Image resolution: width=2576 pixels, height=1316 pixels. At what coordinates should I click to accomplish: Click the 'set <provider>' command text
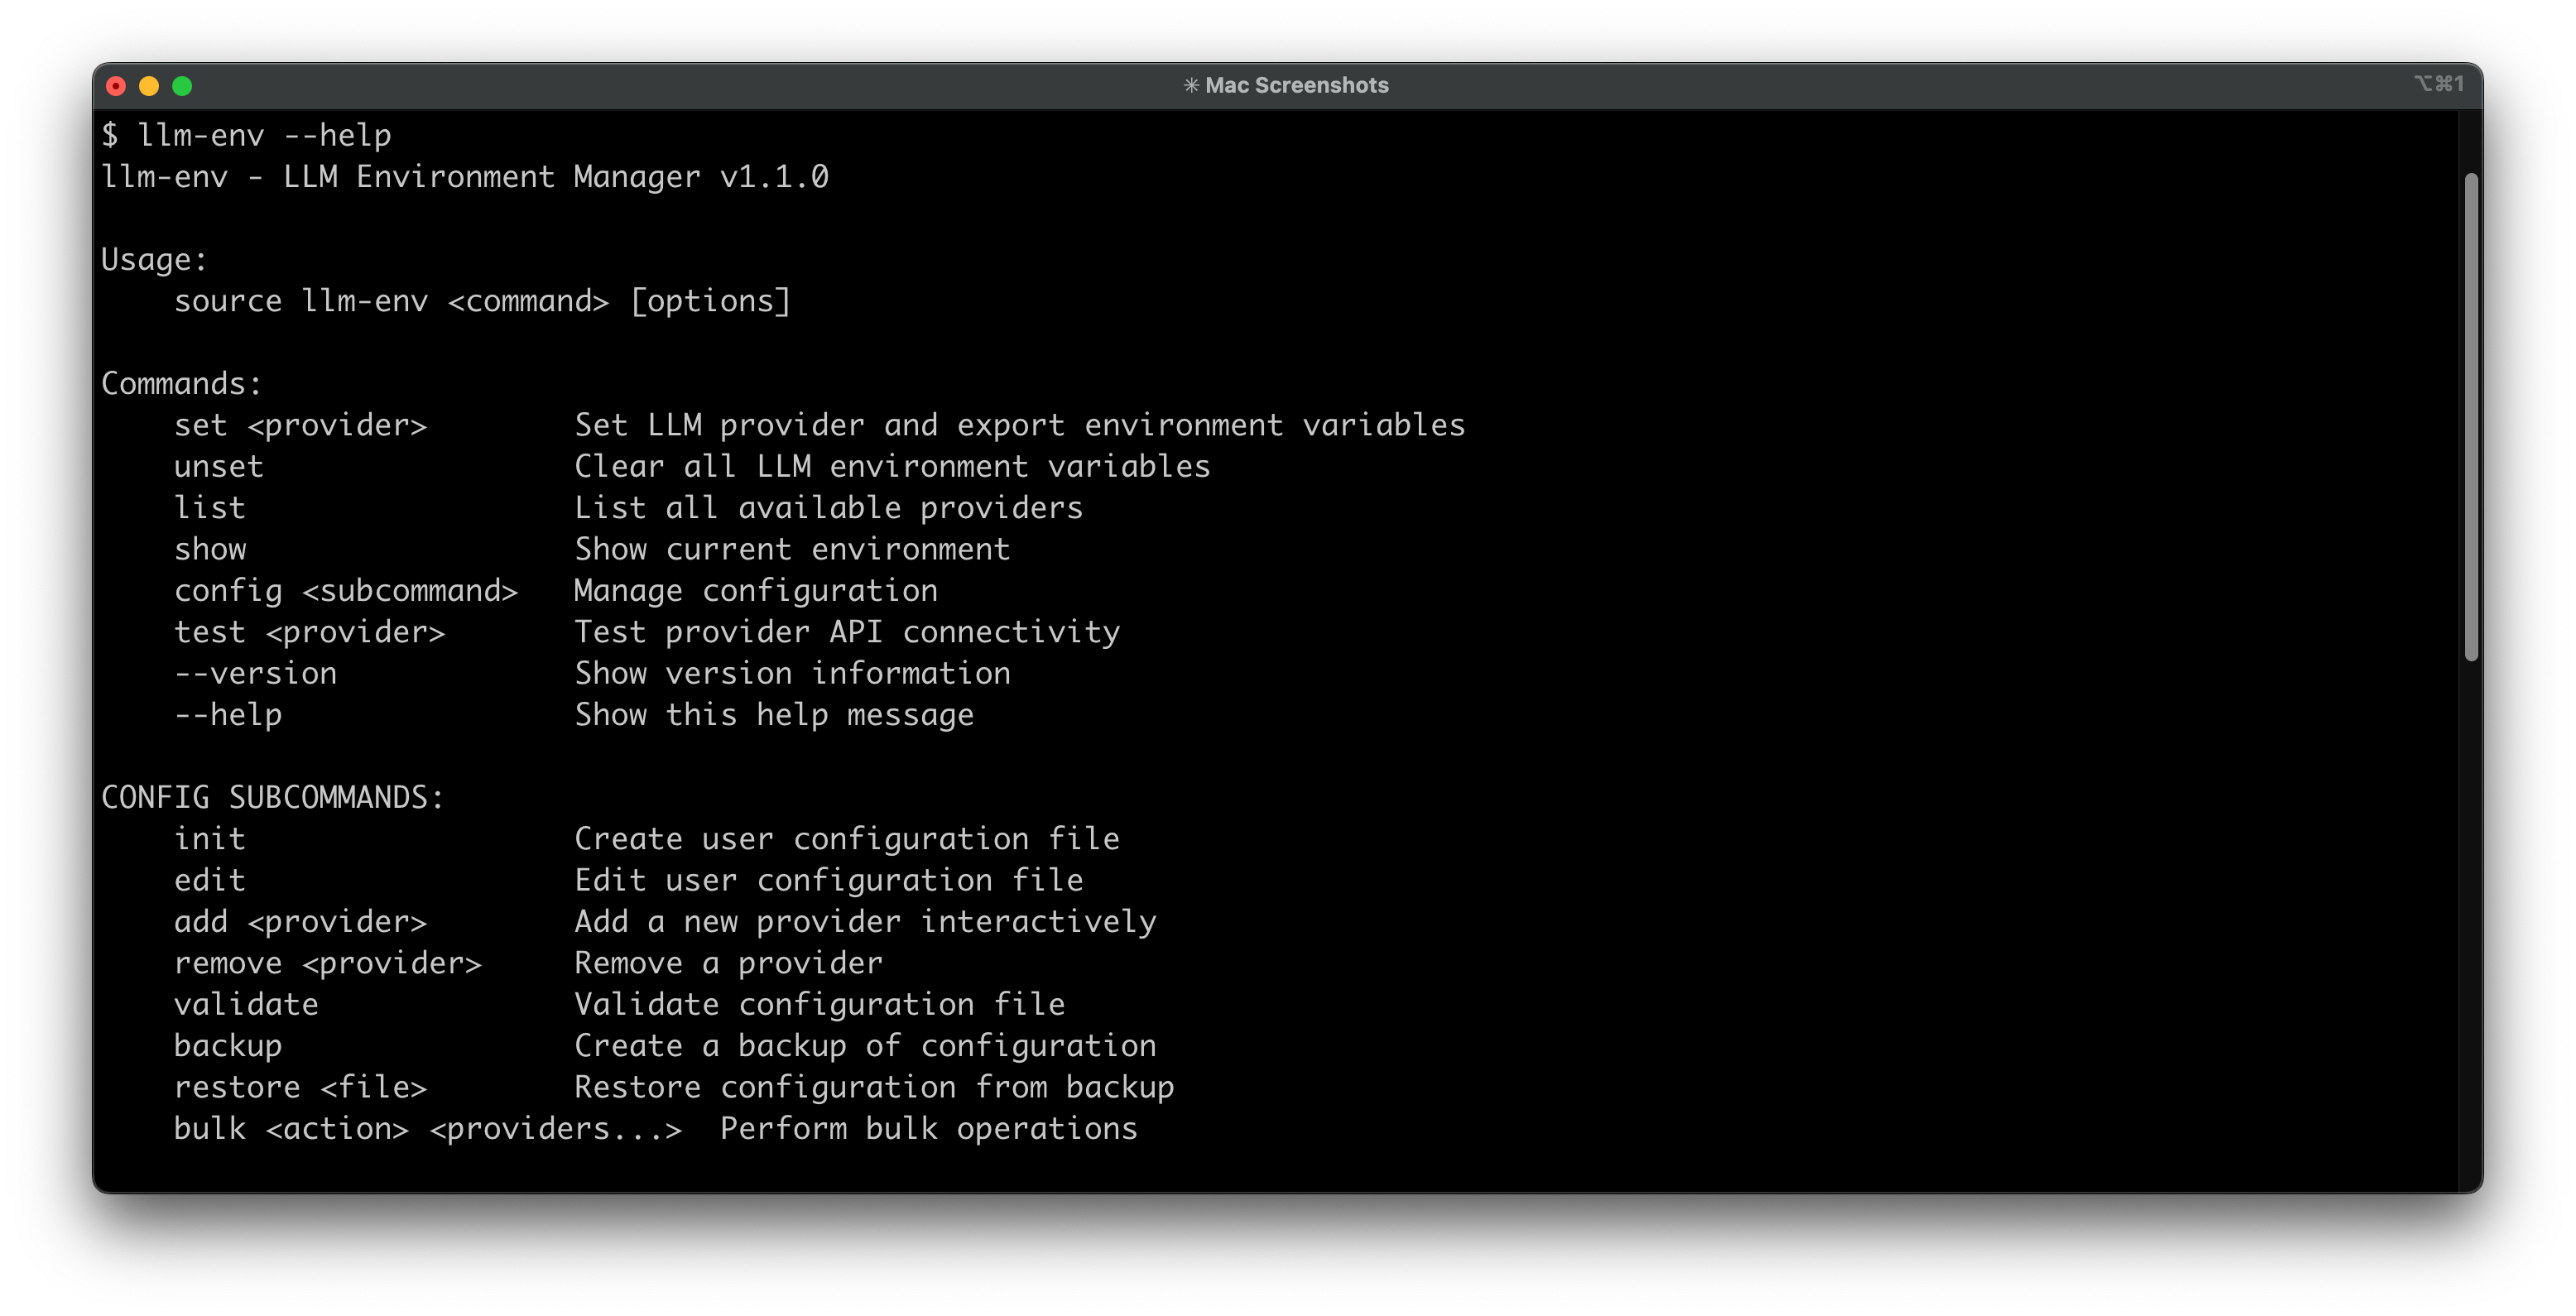click(300, 425)
